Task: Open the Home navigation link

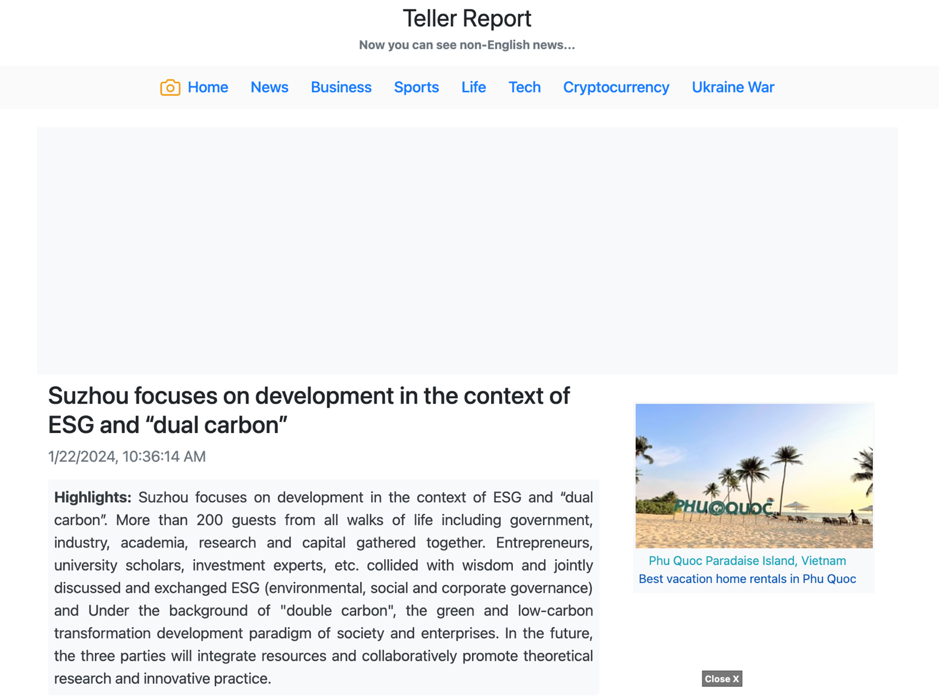Action: click(208, 87)
